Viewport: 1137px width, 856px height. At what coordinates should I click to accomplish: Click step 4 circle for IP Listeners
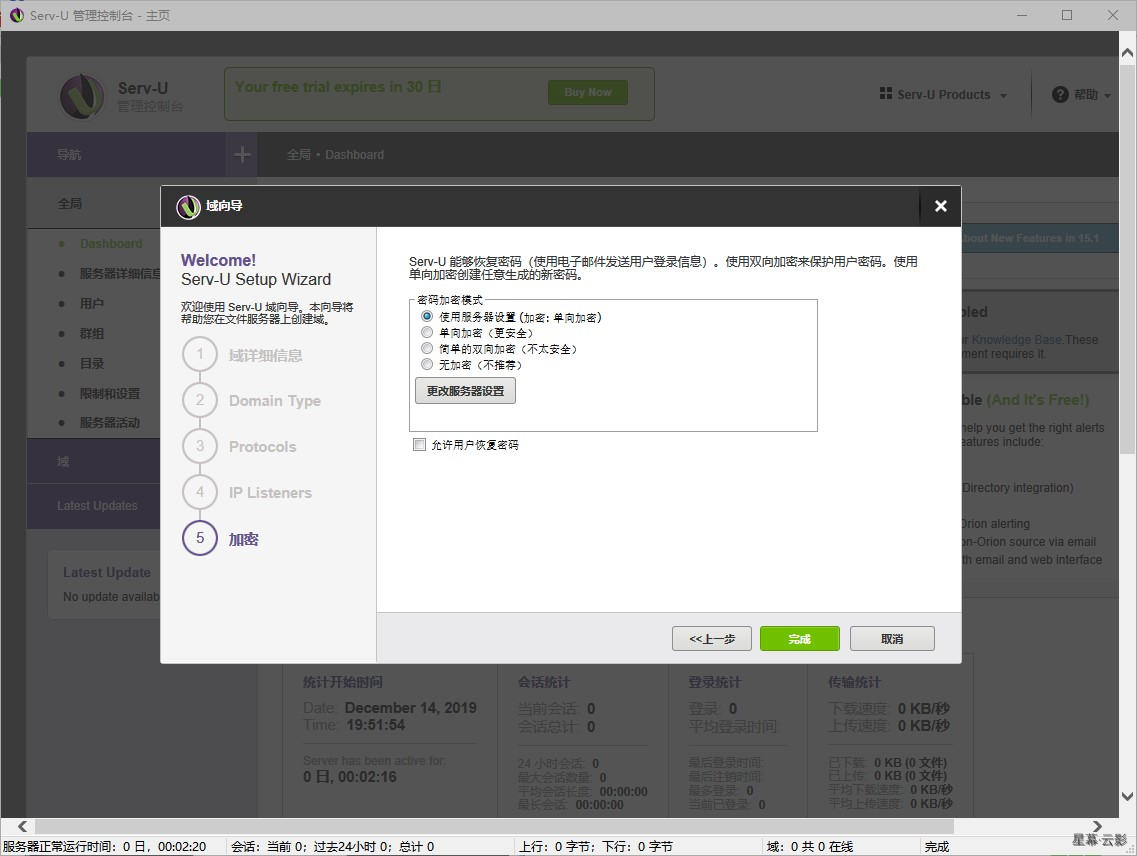point(200,493)
